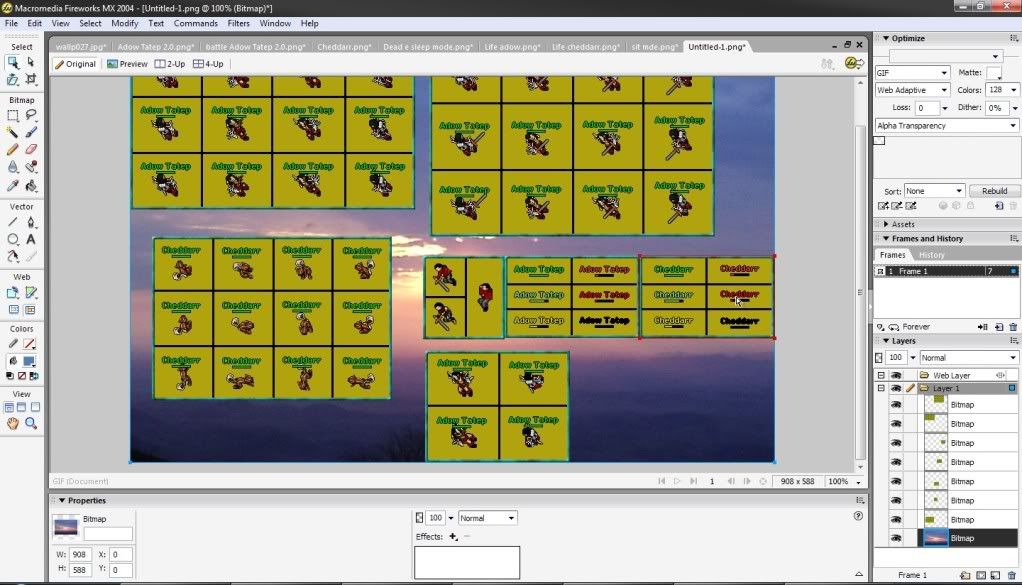Hide the selected bottom Bitmap layer
The width and height of the screenshot is (1022, 585).
[896, 538]
